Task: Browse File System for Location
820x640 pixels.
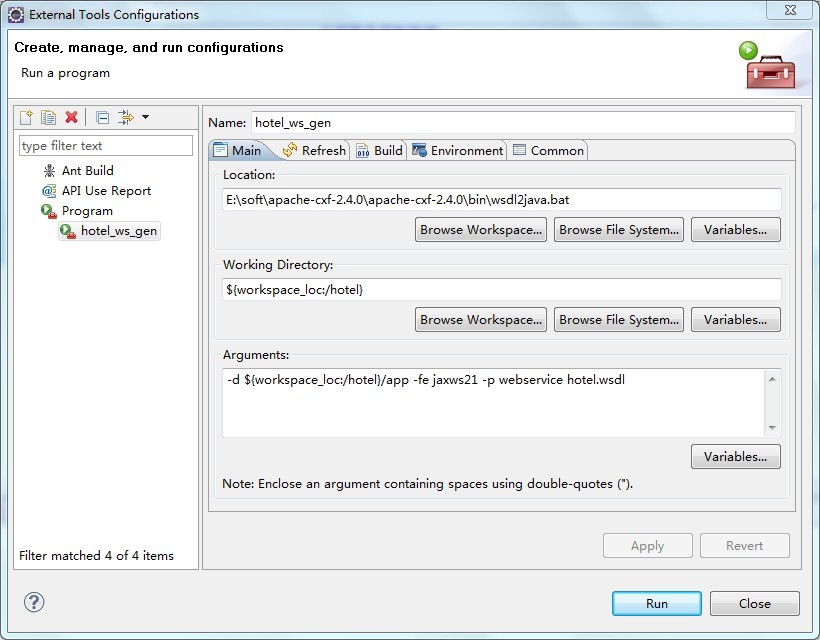Action: click(619, 230)
